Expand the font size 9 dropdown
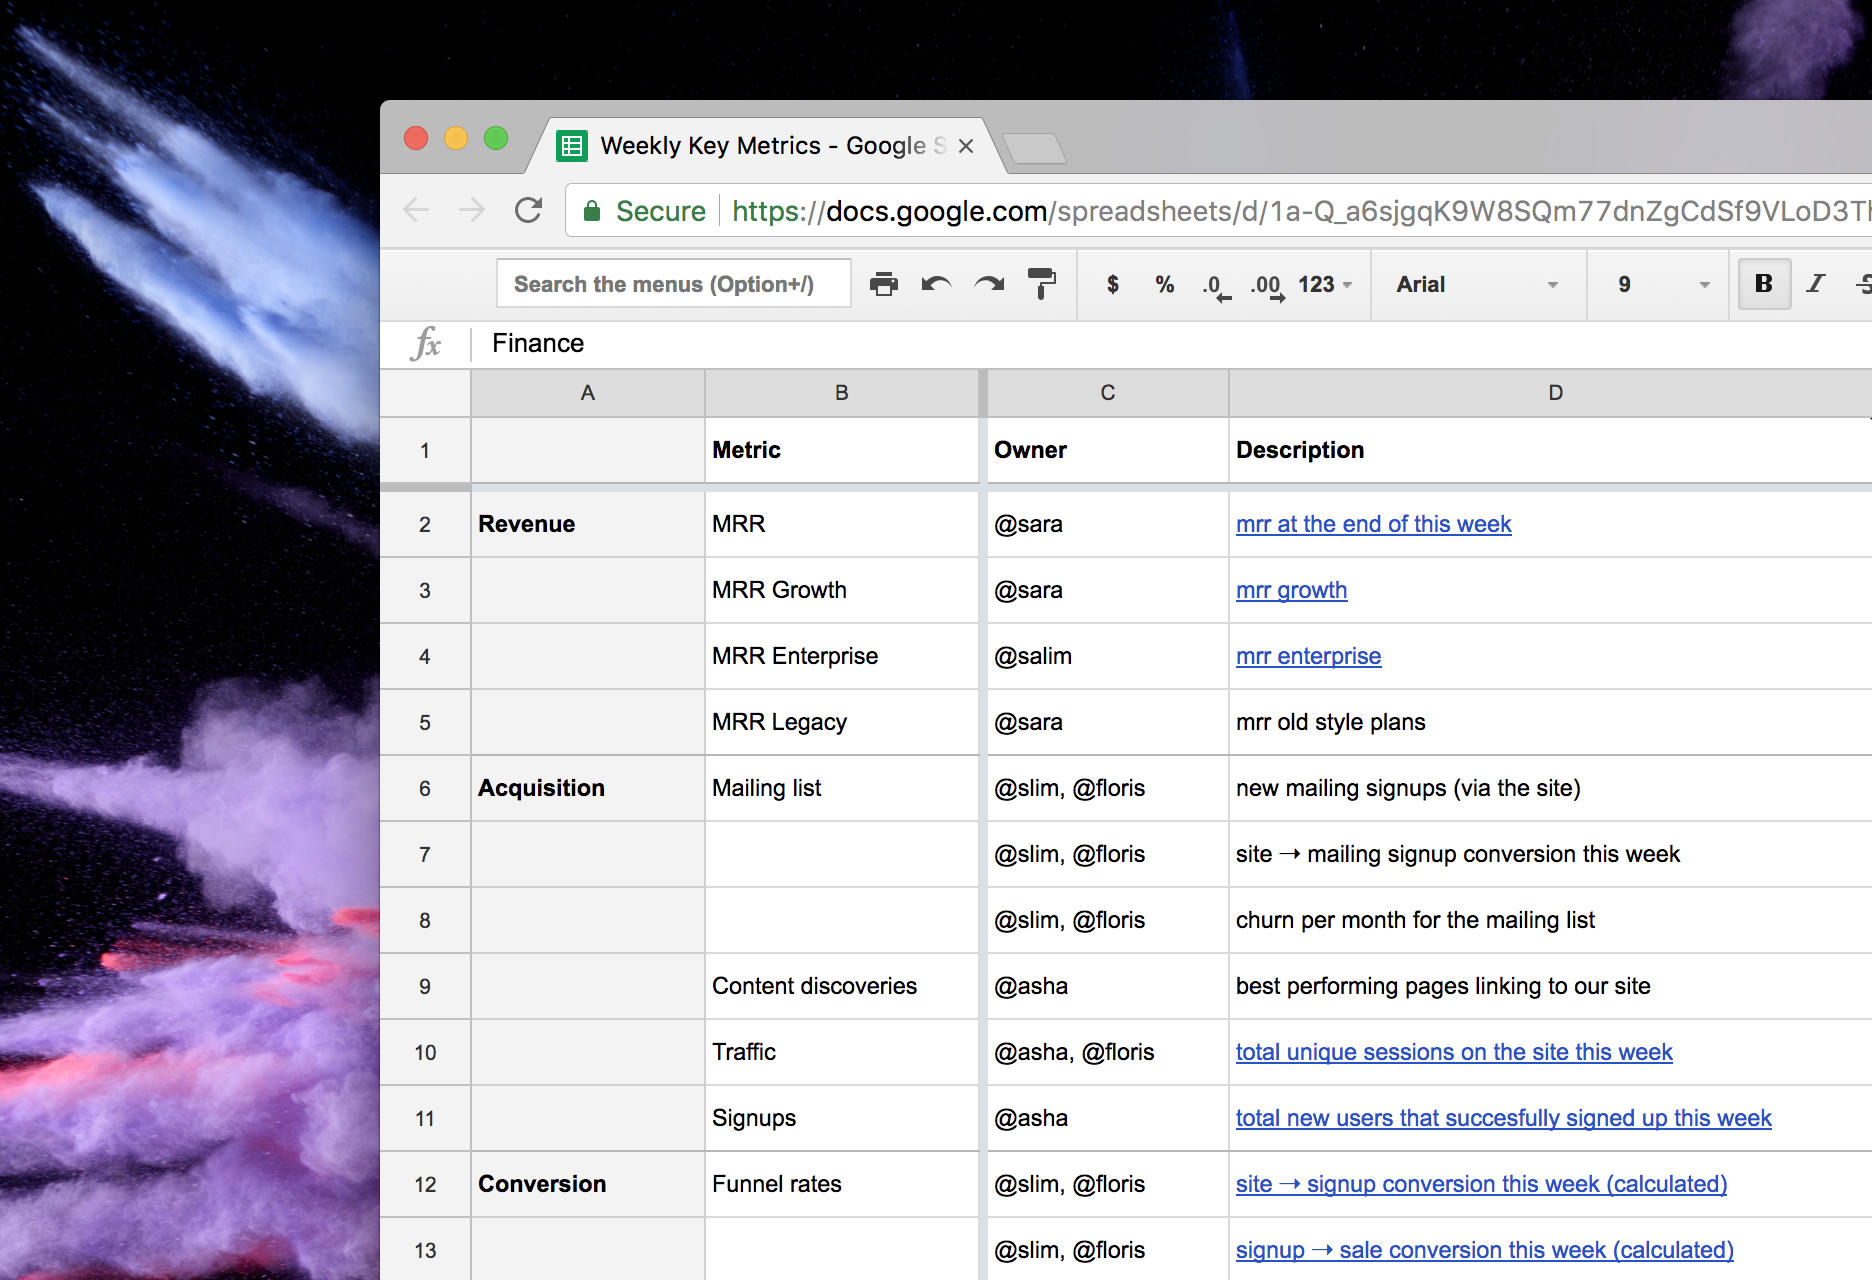Viewport: 1872px width, 1280px height. click(x=1662, y=285)
